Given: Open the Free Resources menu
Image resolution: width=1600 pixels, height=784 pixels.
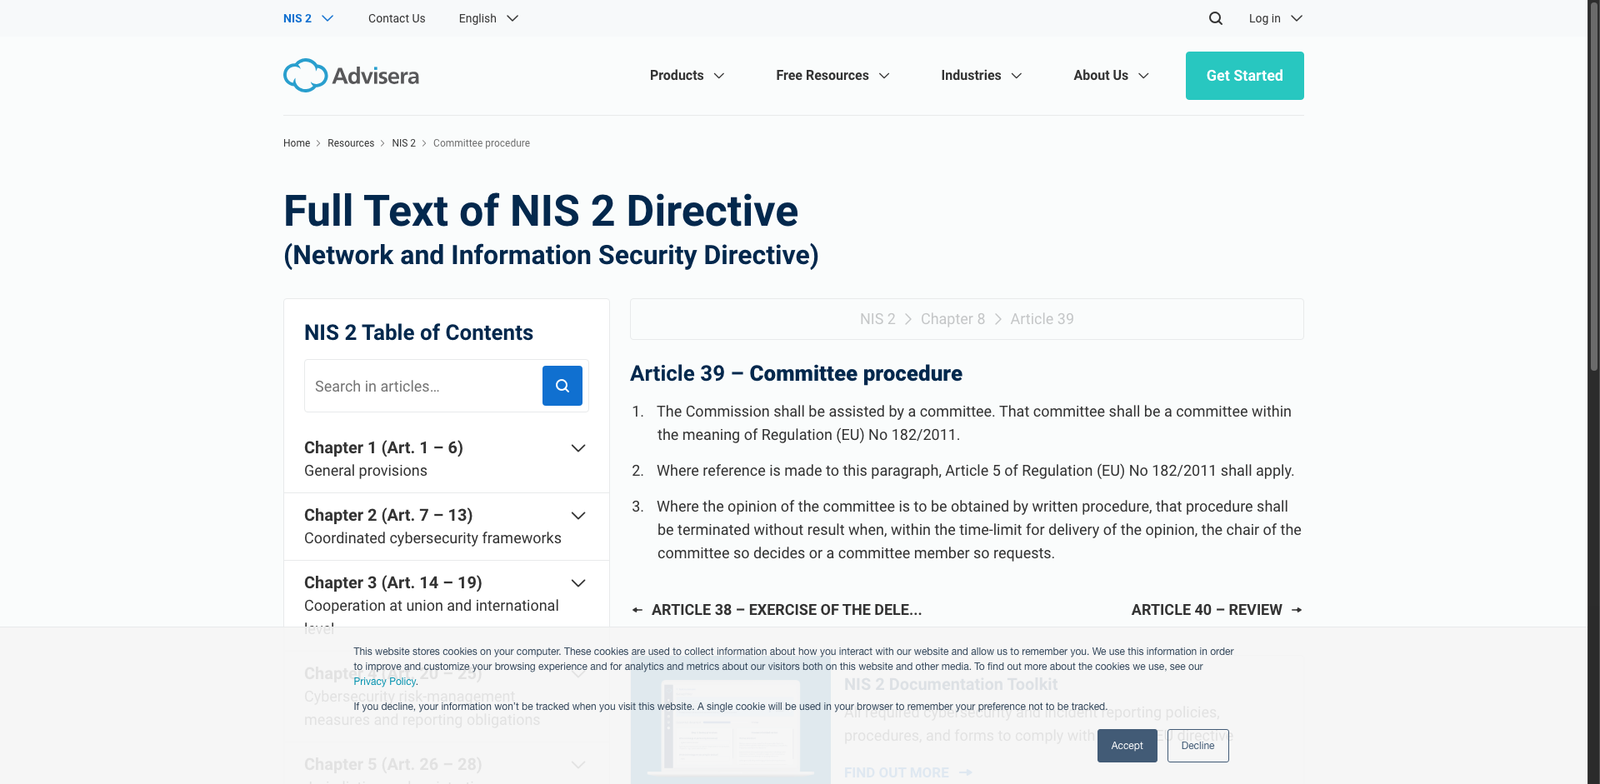Looking at the screenshot, I should [832, 76].
